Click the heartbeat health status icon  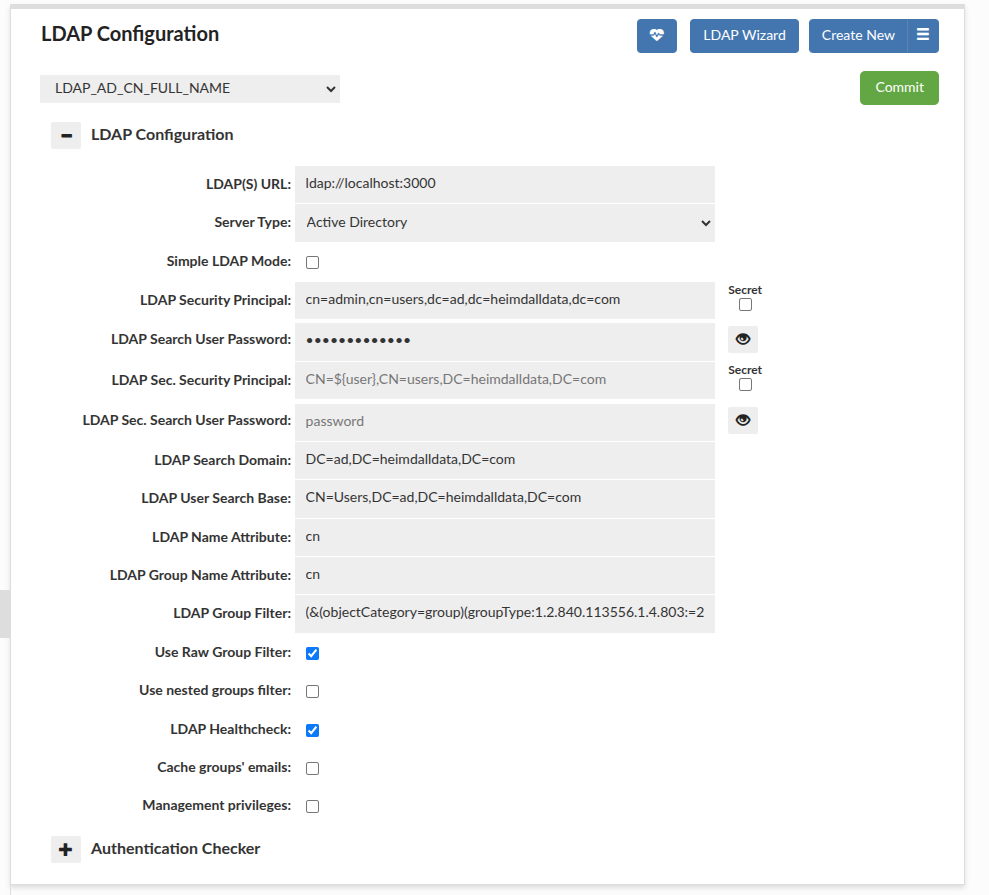point(657,35)
